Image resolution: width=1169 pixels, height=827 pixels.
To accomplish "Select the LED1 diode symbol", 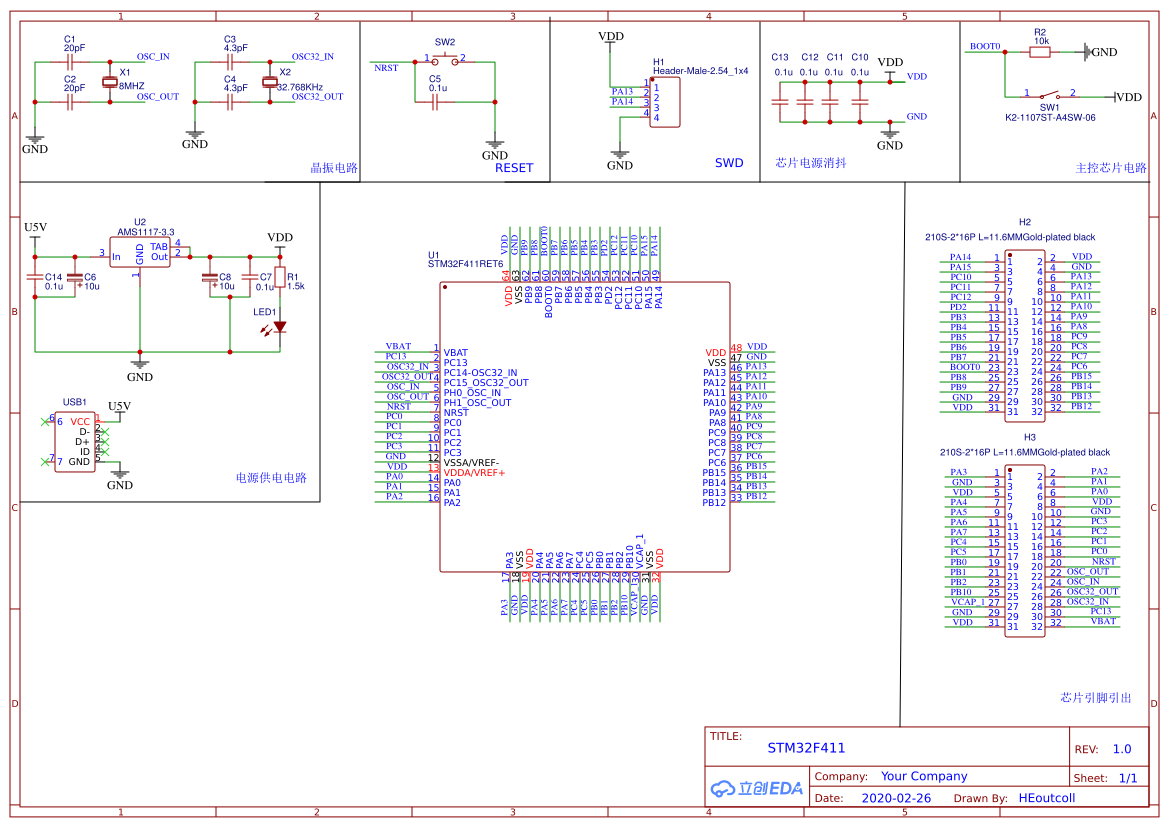I will coord(280,327).
